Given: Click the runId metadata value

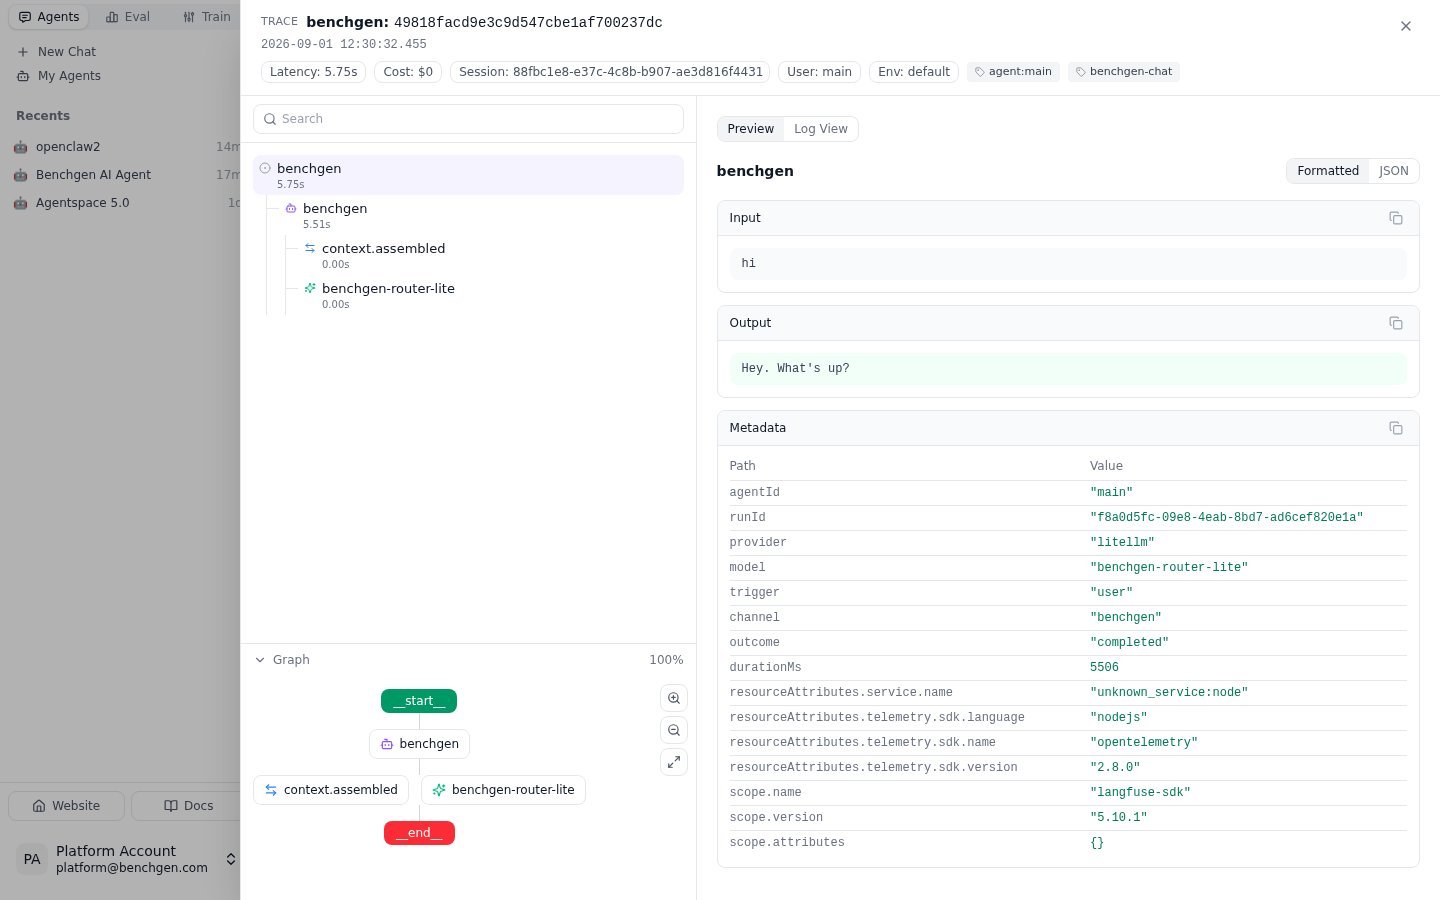Looking at the screenshot, I should coord(1226,517).
